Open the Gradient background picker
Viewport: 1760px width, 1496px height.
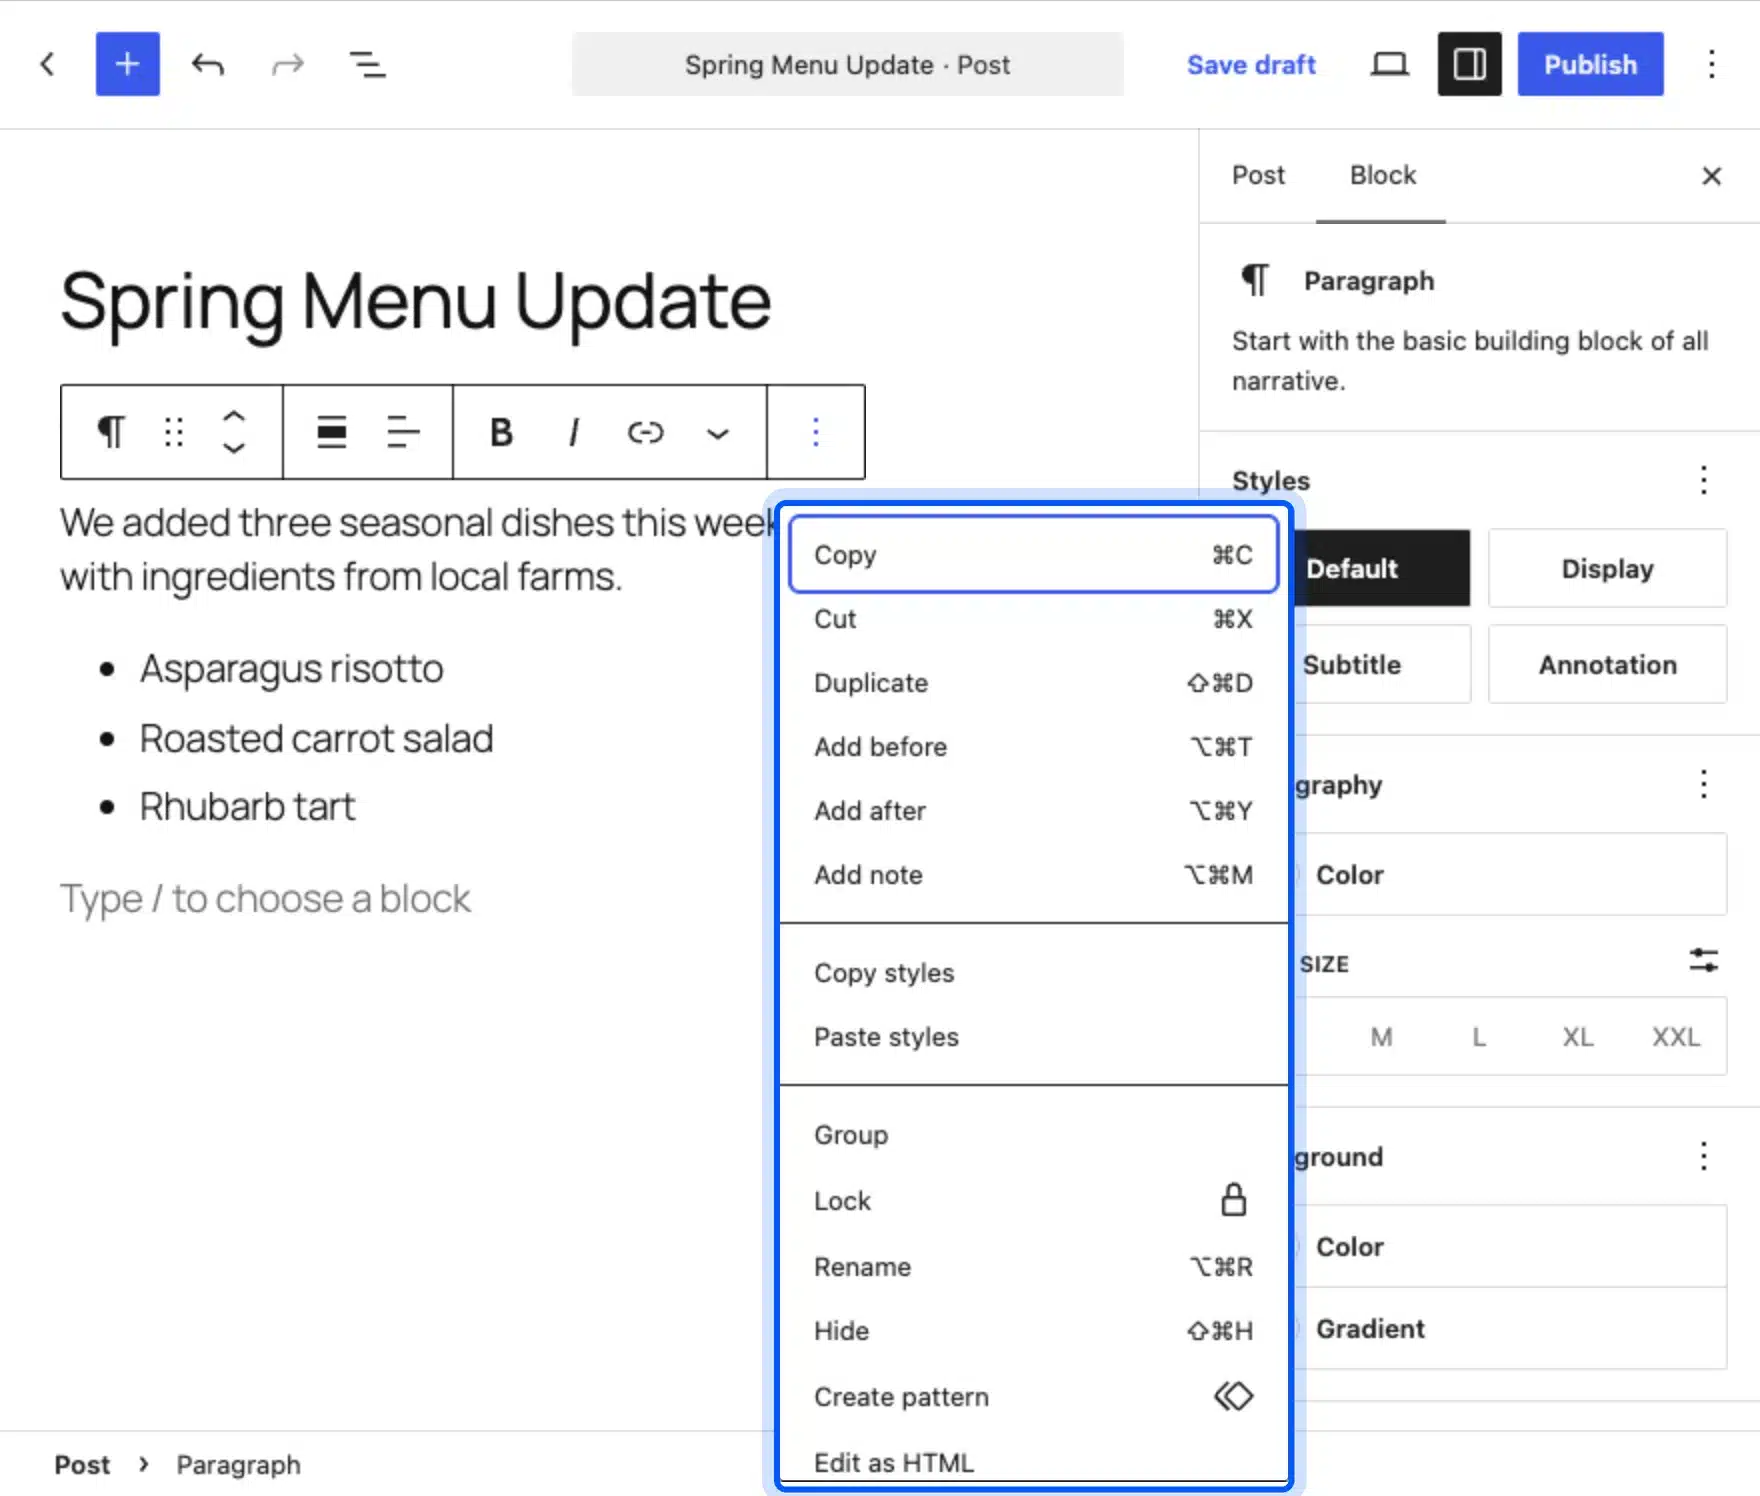[1510, 1329]
